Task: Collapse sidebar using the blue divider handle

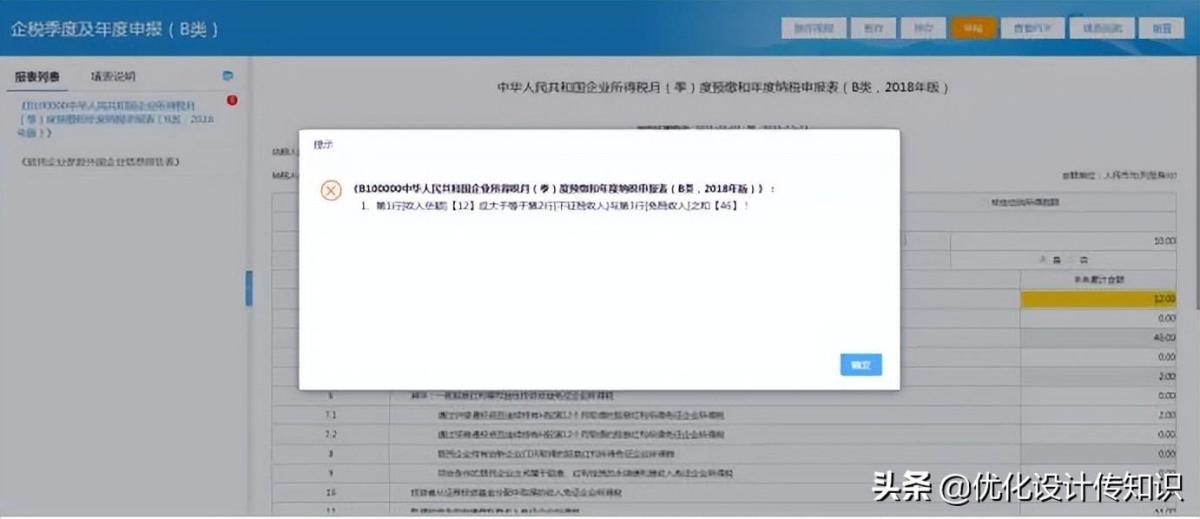Action: coord(249,288)
